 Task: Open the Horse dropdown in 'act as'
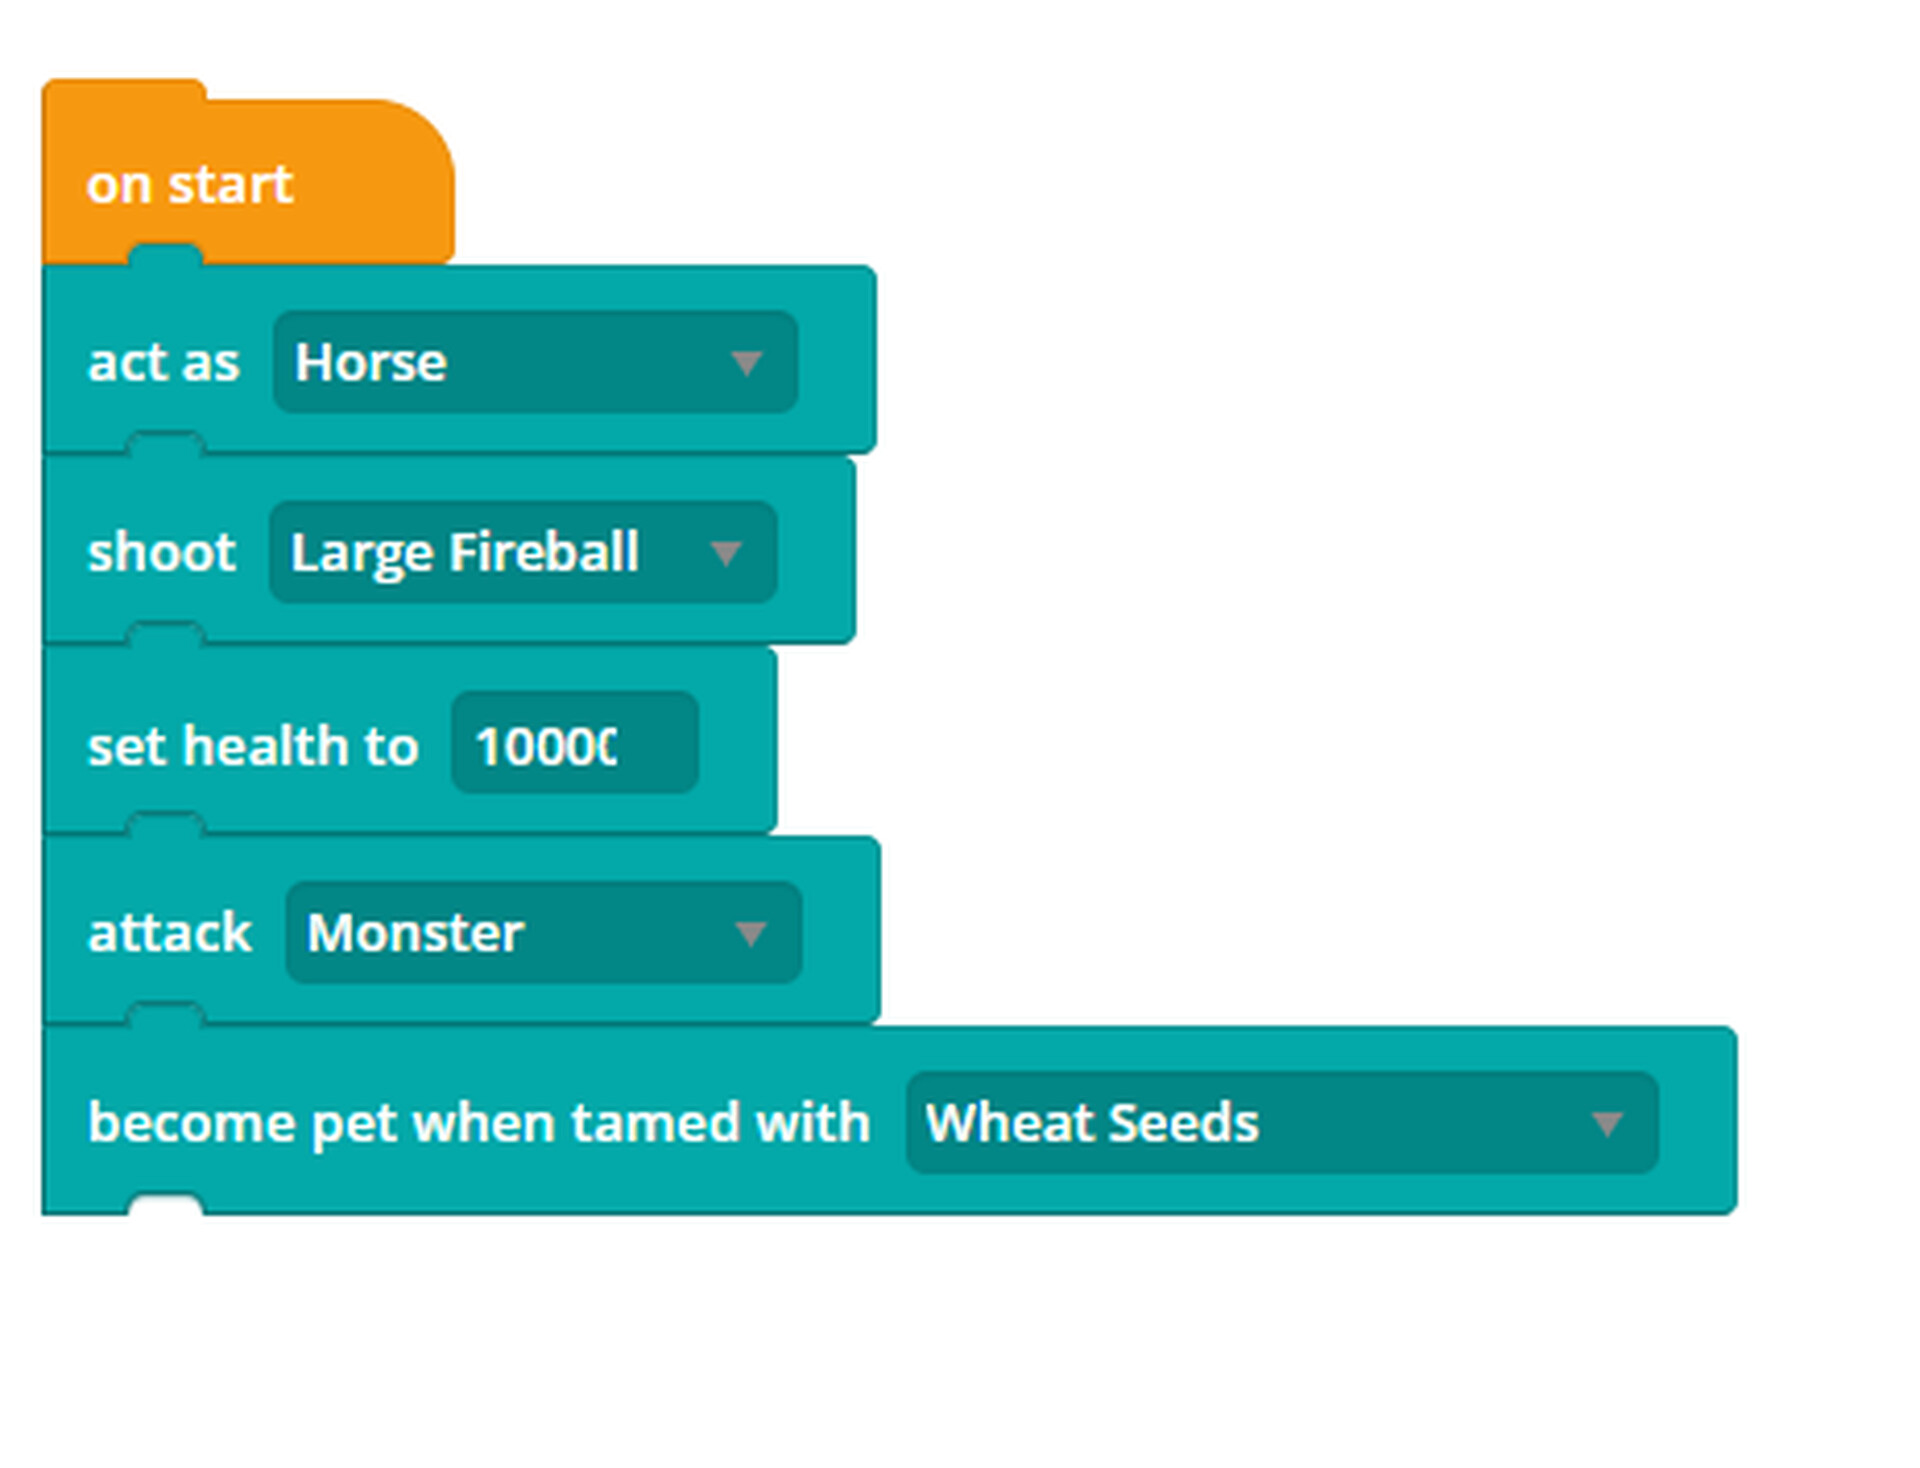click(x=500, y=362)
